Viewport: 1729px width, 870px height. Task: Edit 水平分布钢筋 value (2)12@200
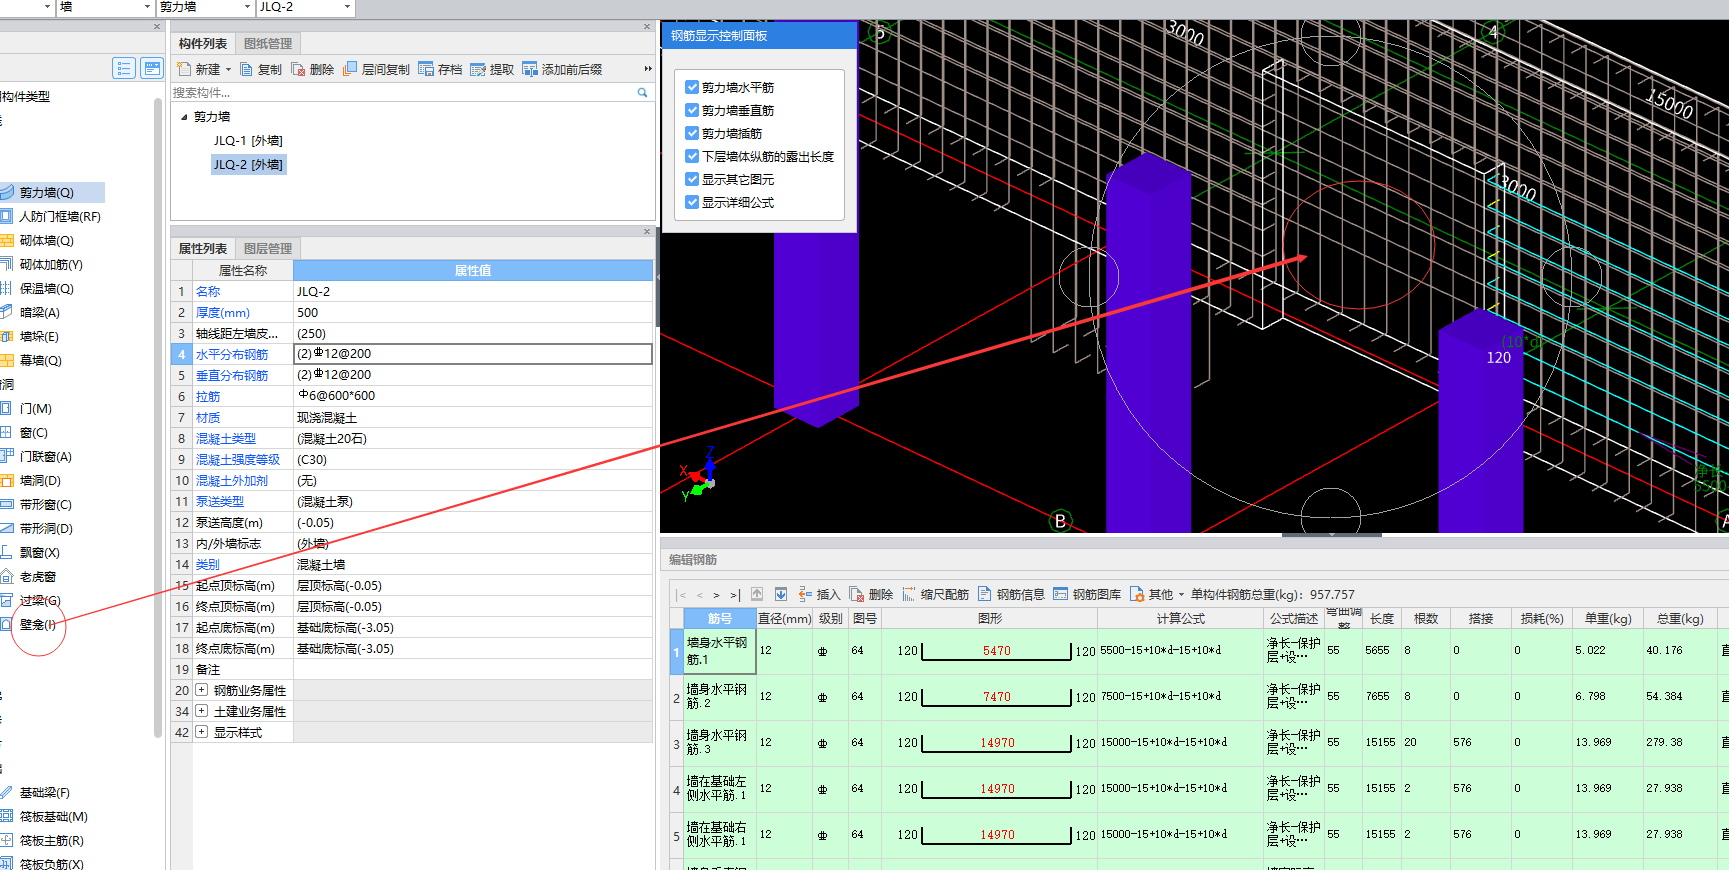click(x=473, y=354)
